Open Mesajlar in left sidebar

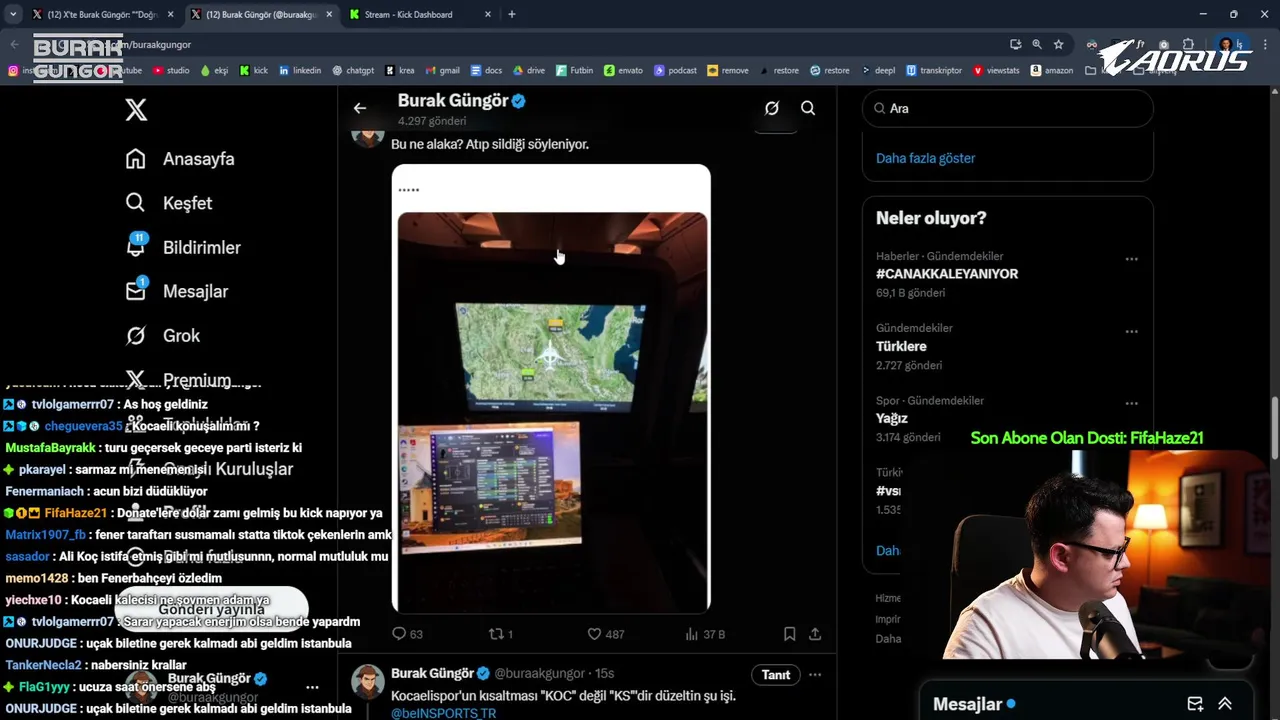(177, 291)
